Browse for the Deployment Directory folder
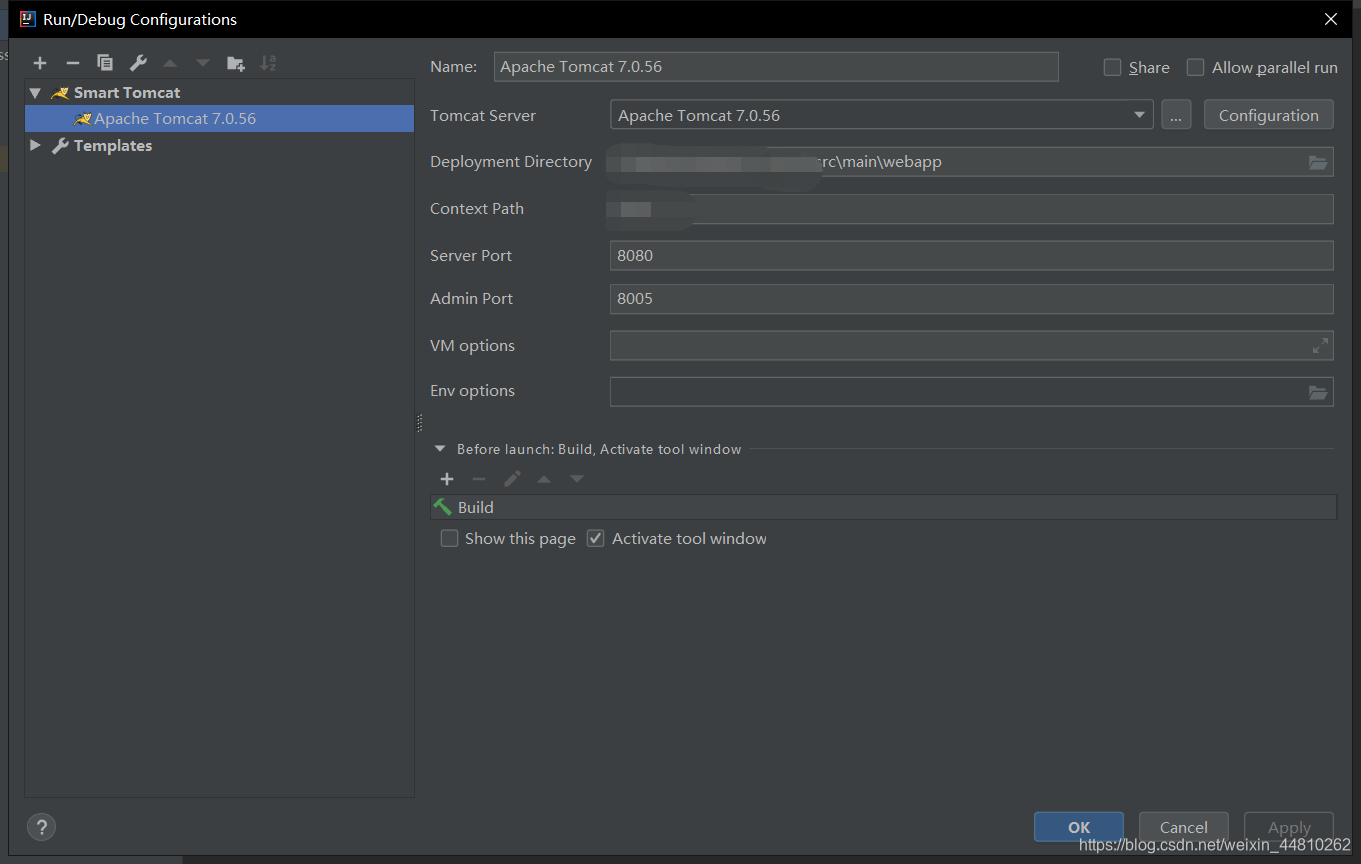The image size is (1361, 864). [x=1318, y=162]
